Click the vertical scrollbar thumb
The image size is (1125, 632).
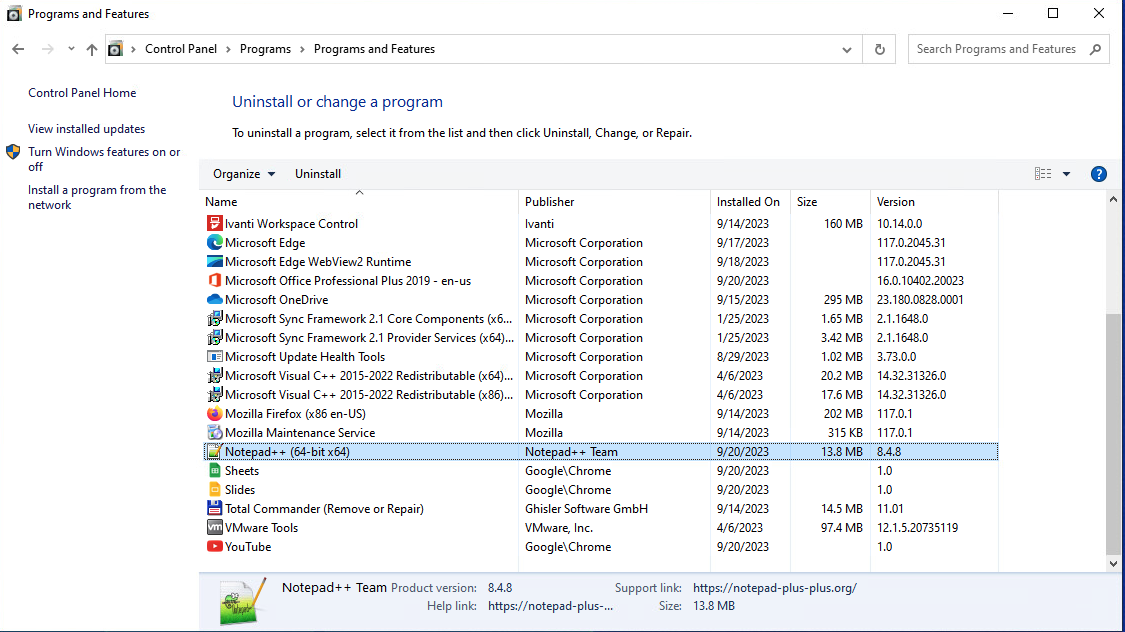(1113, 434)
